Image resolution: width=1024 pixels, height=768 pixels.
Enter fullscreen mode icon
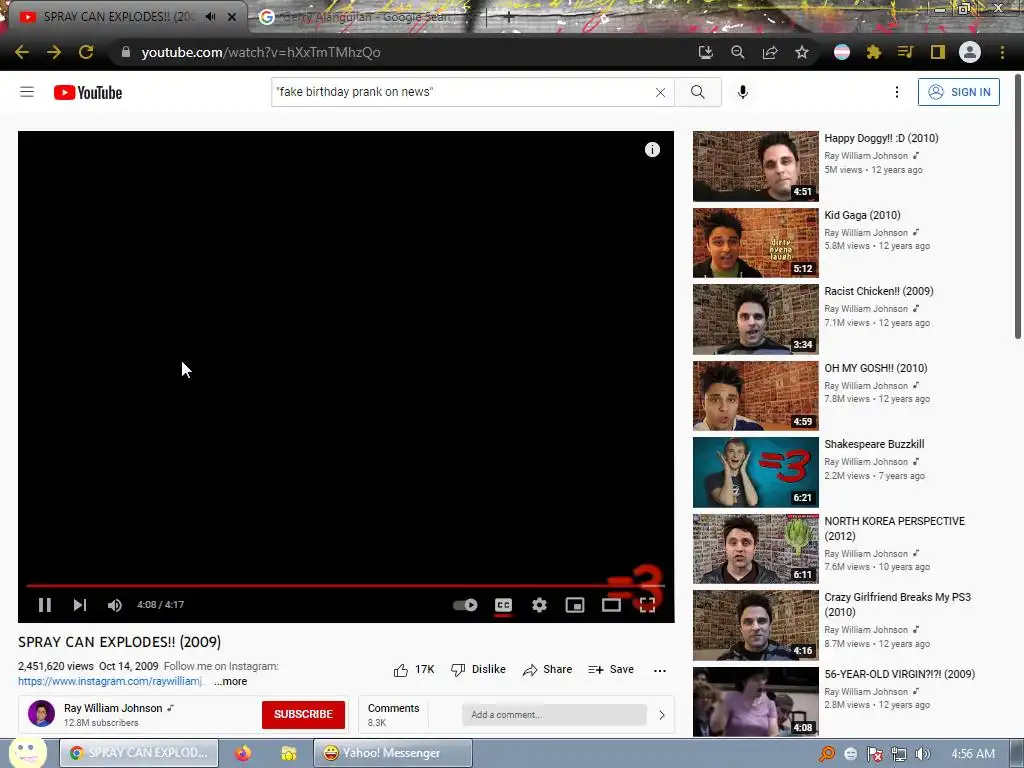coord(647,605)
